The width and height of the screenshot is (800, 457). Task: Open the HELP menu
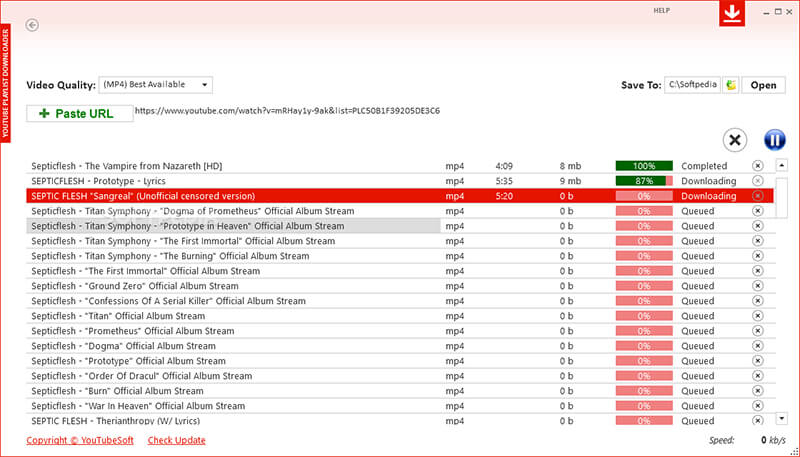(662, 10)
